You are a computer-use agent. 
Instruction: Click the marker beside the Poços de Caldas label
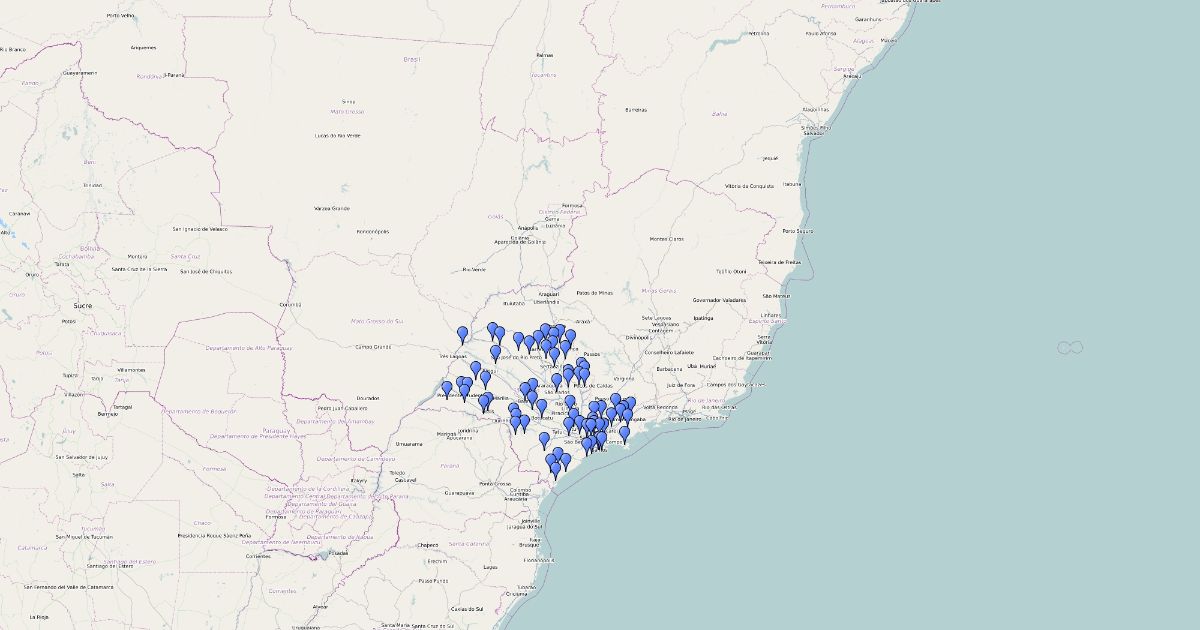click(584, 376)
